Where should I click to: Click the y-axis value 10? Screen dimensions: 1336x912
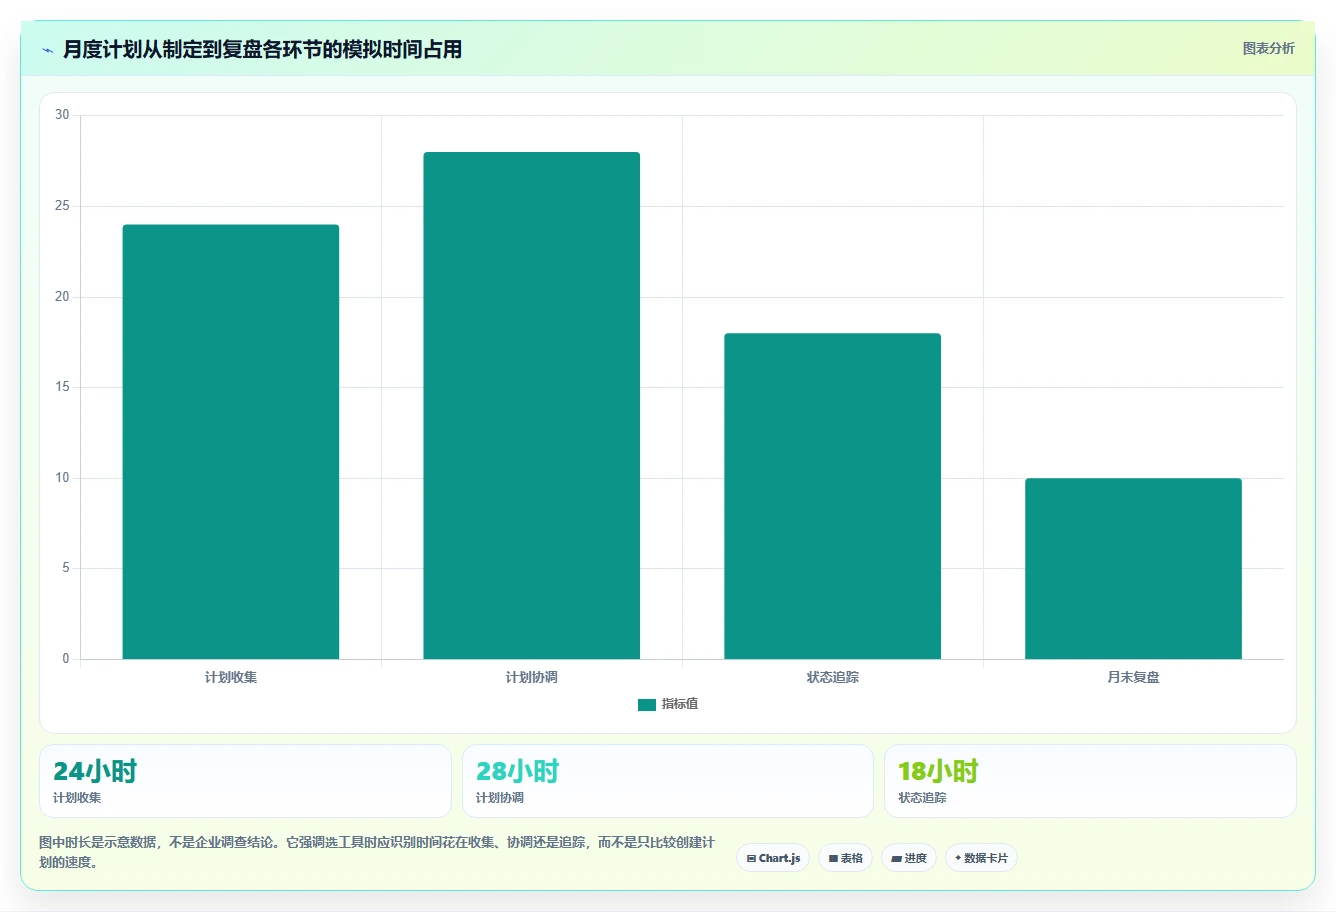(62, 478)
